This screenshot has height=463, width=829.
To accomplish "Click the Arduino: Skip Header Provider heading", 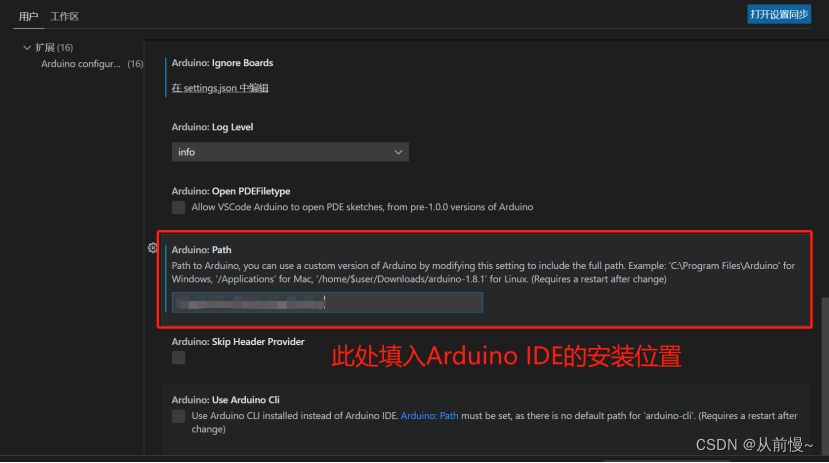I will 238,342.
